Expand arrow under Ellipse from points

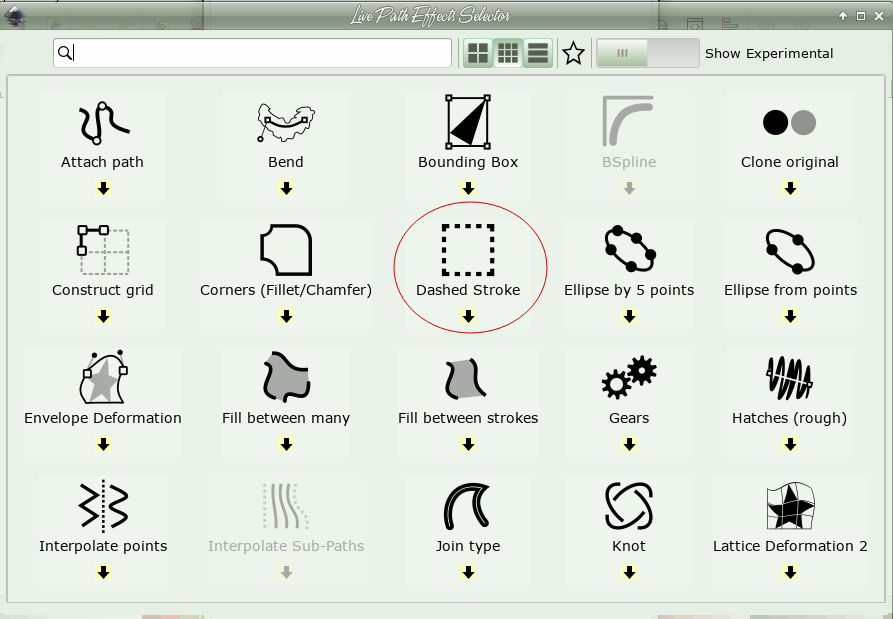tap(790, 316)
